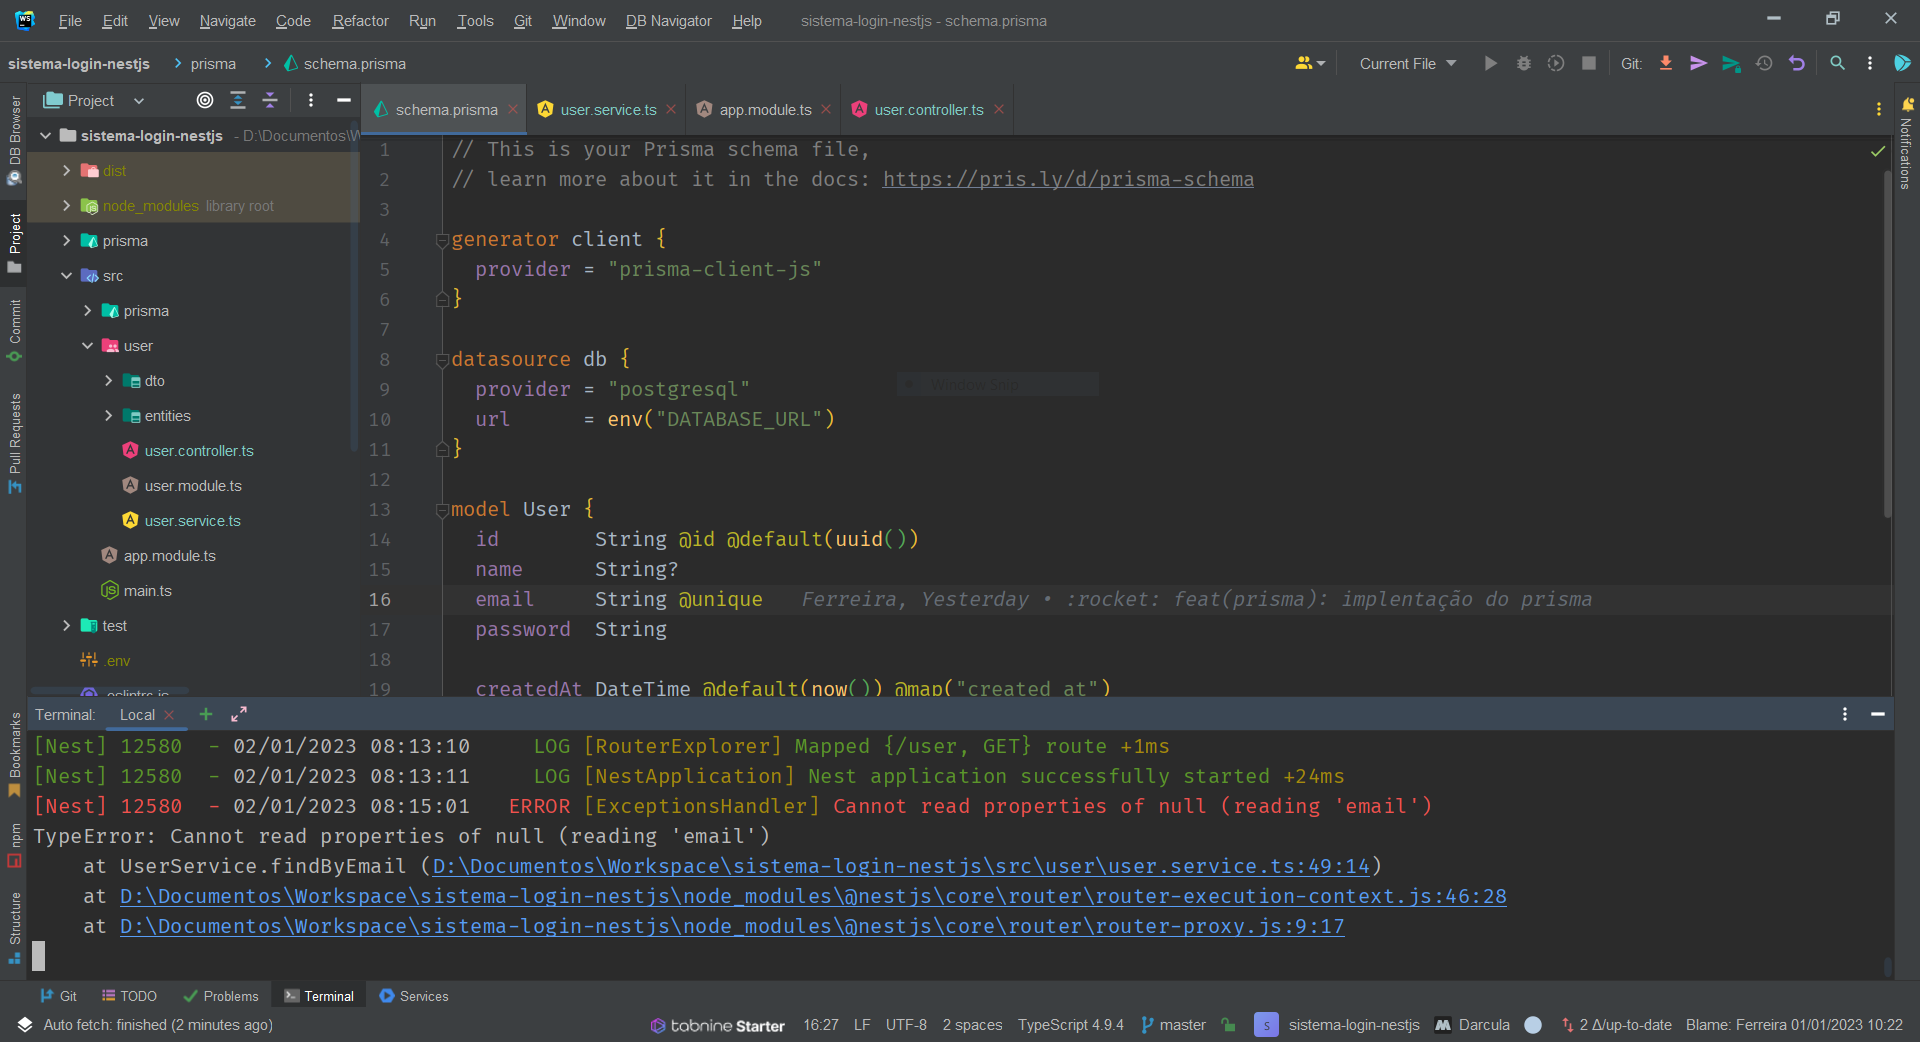Open Code With Me users icon
Screen dimensions: 1920x1042
1310,63
